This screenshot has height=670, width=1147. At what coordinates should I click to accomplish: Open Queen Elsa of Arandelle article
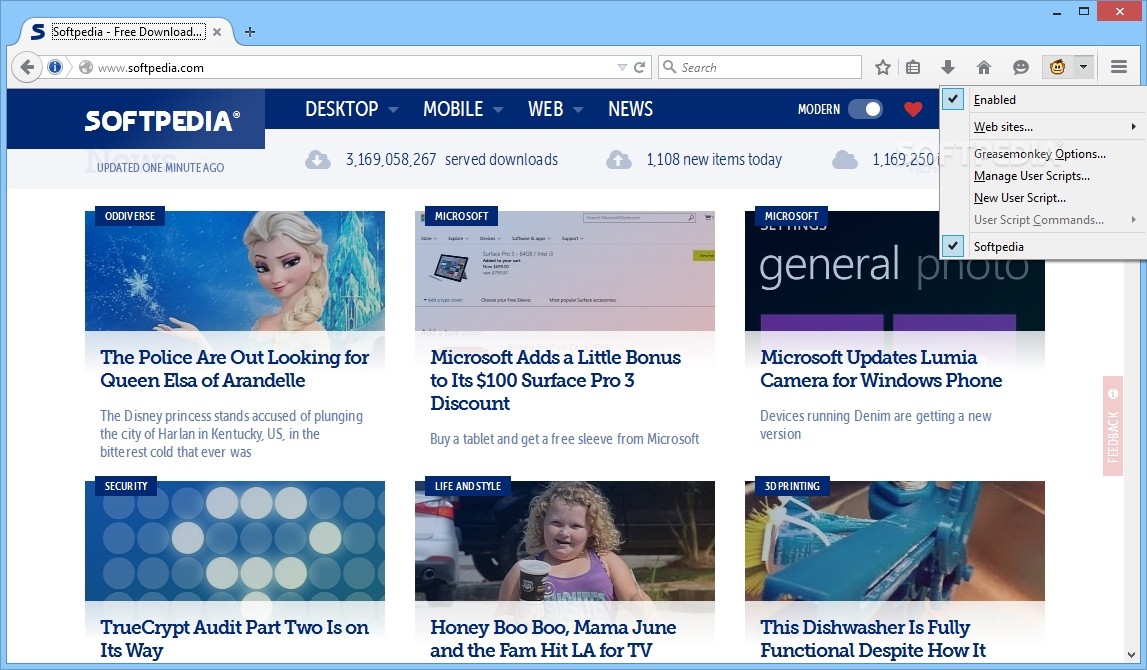(235, 369)
